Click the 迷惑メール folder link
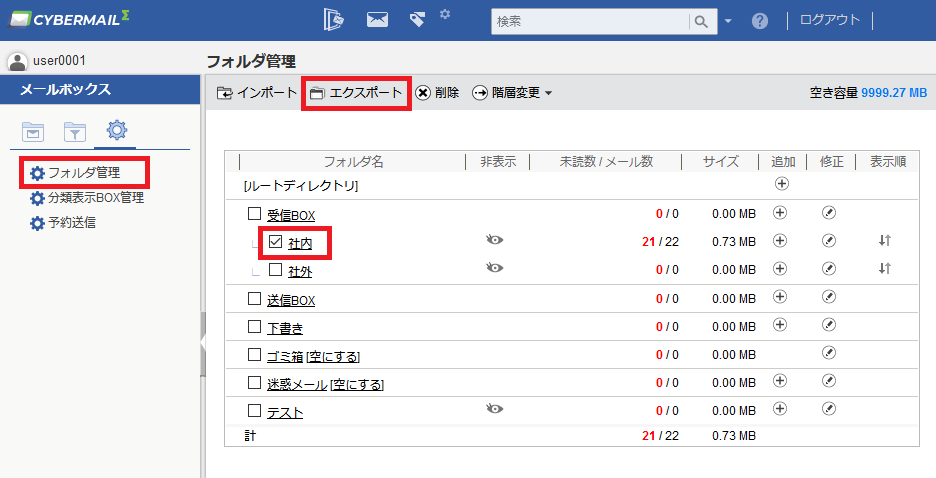This screenshot has width=936, height=478. 297,384
